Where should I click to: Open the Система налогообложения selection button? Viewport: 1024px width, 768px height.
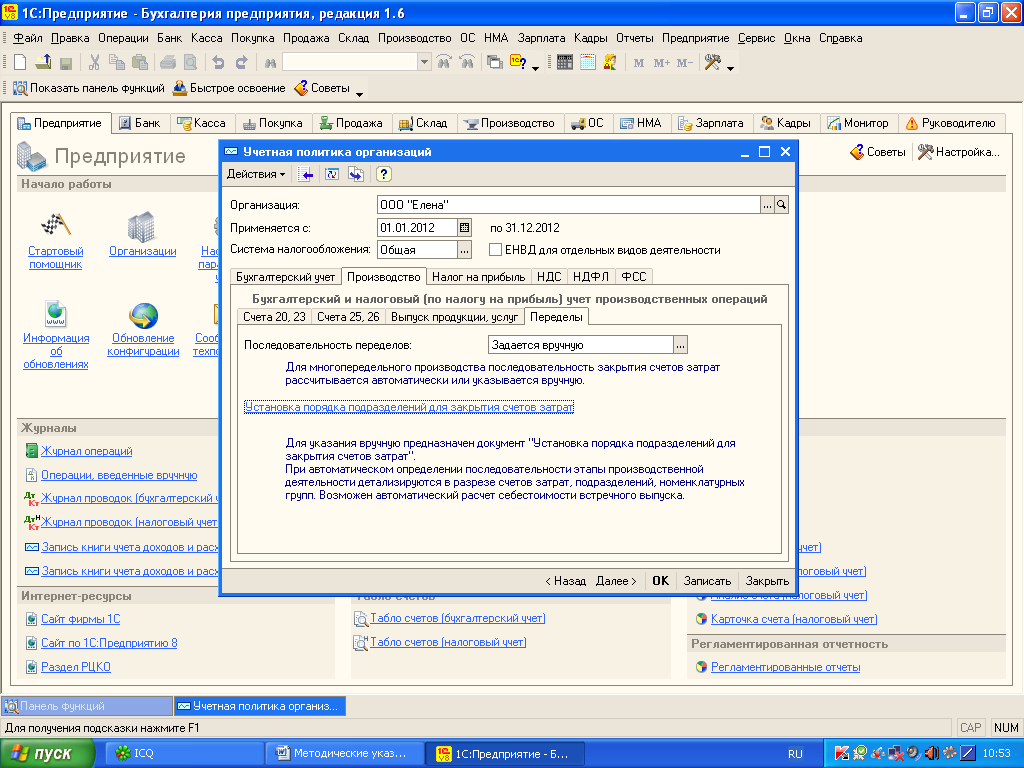pyautogui.click(x=464, y=249)
